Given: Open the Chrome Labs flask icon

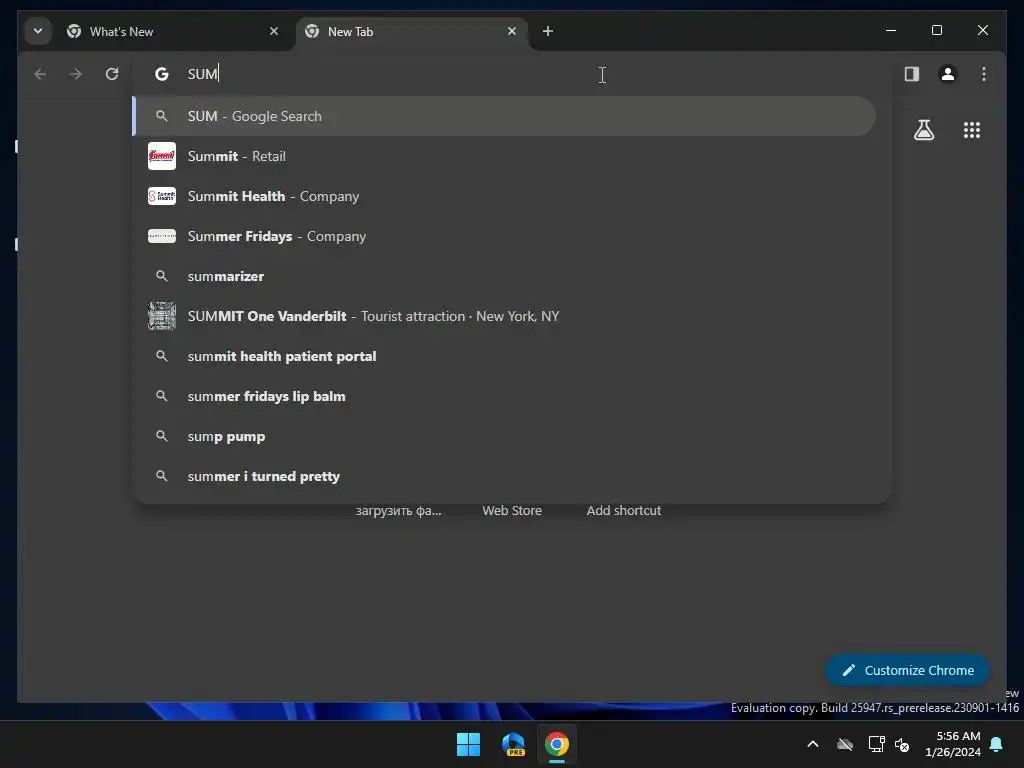Looking at the screenshot, I should pos(923,130).
